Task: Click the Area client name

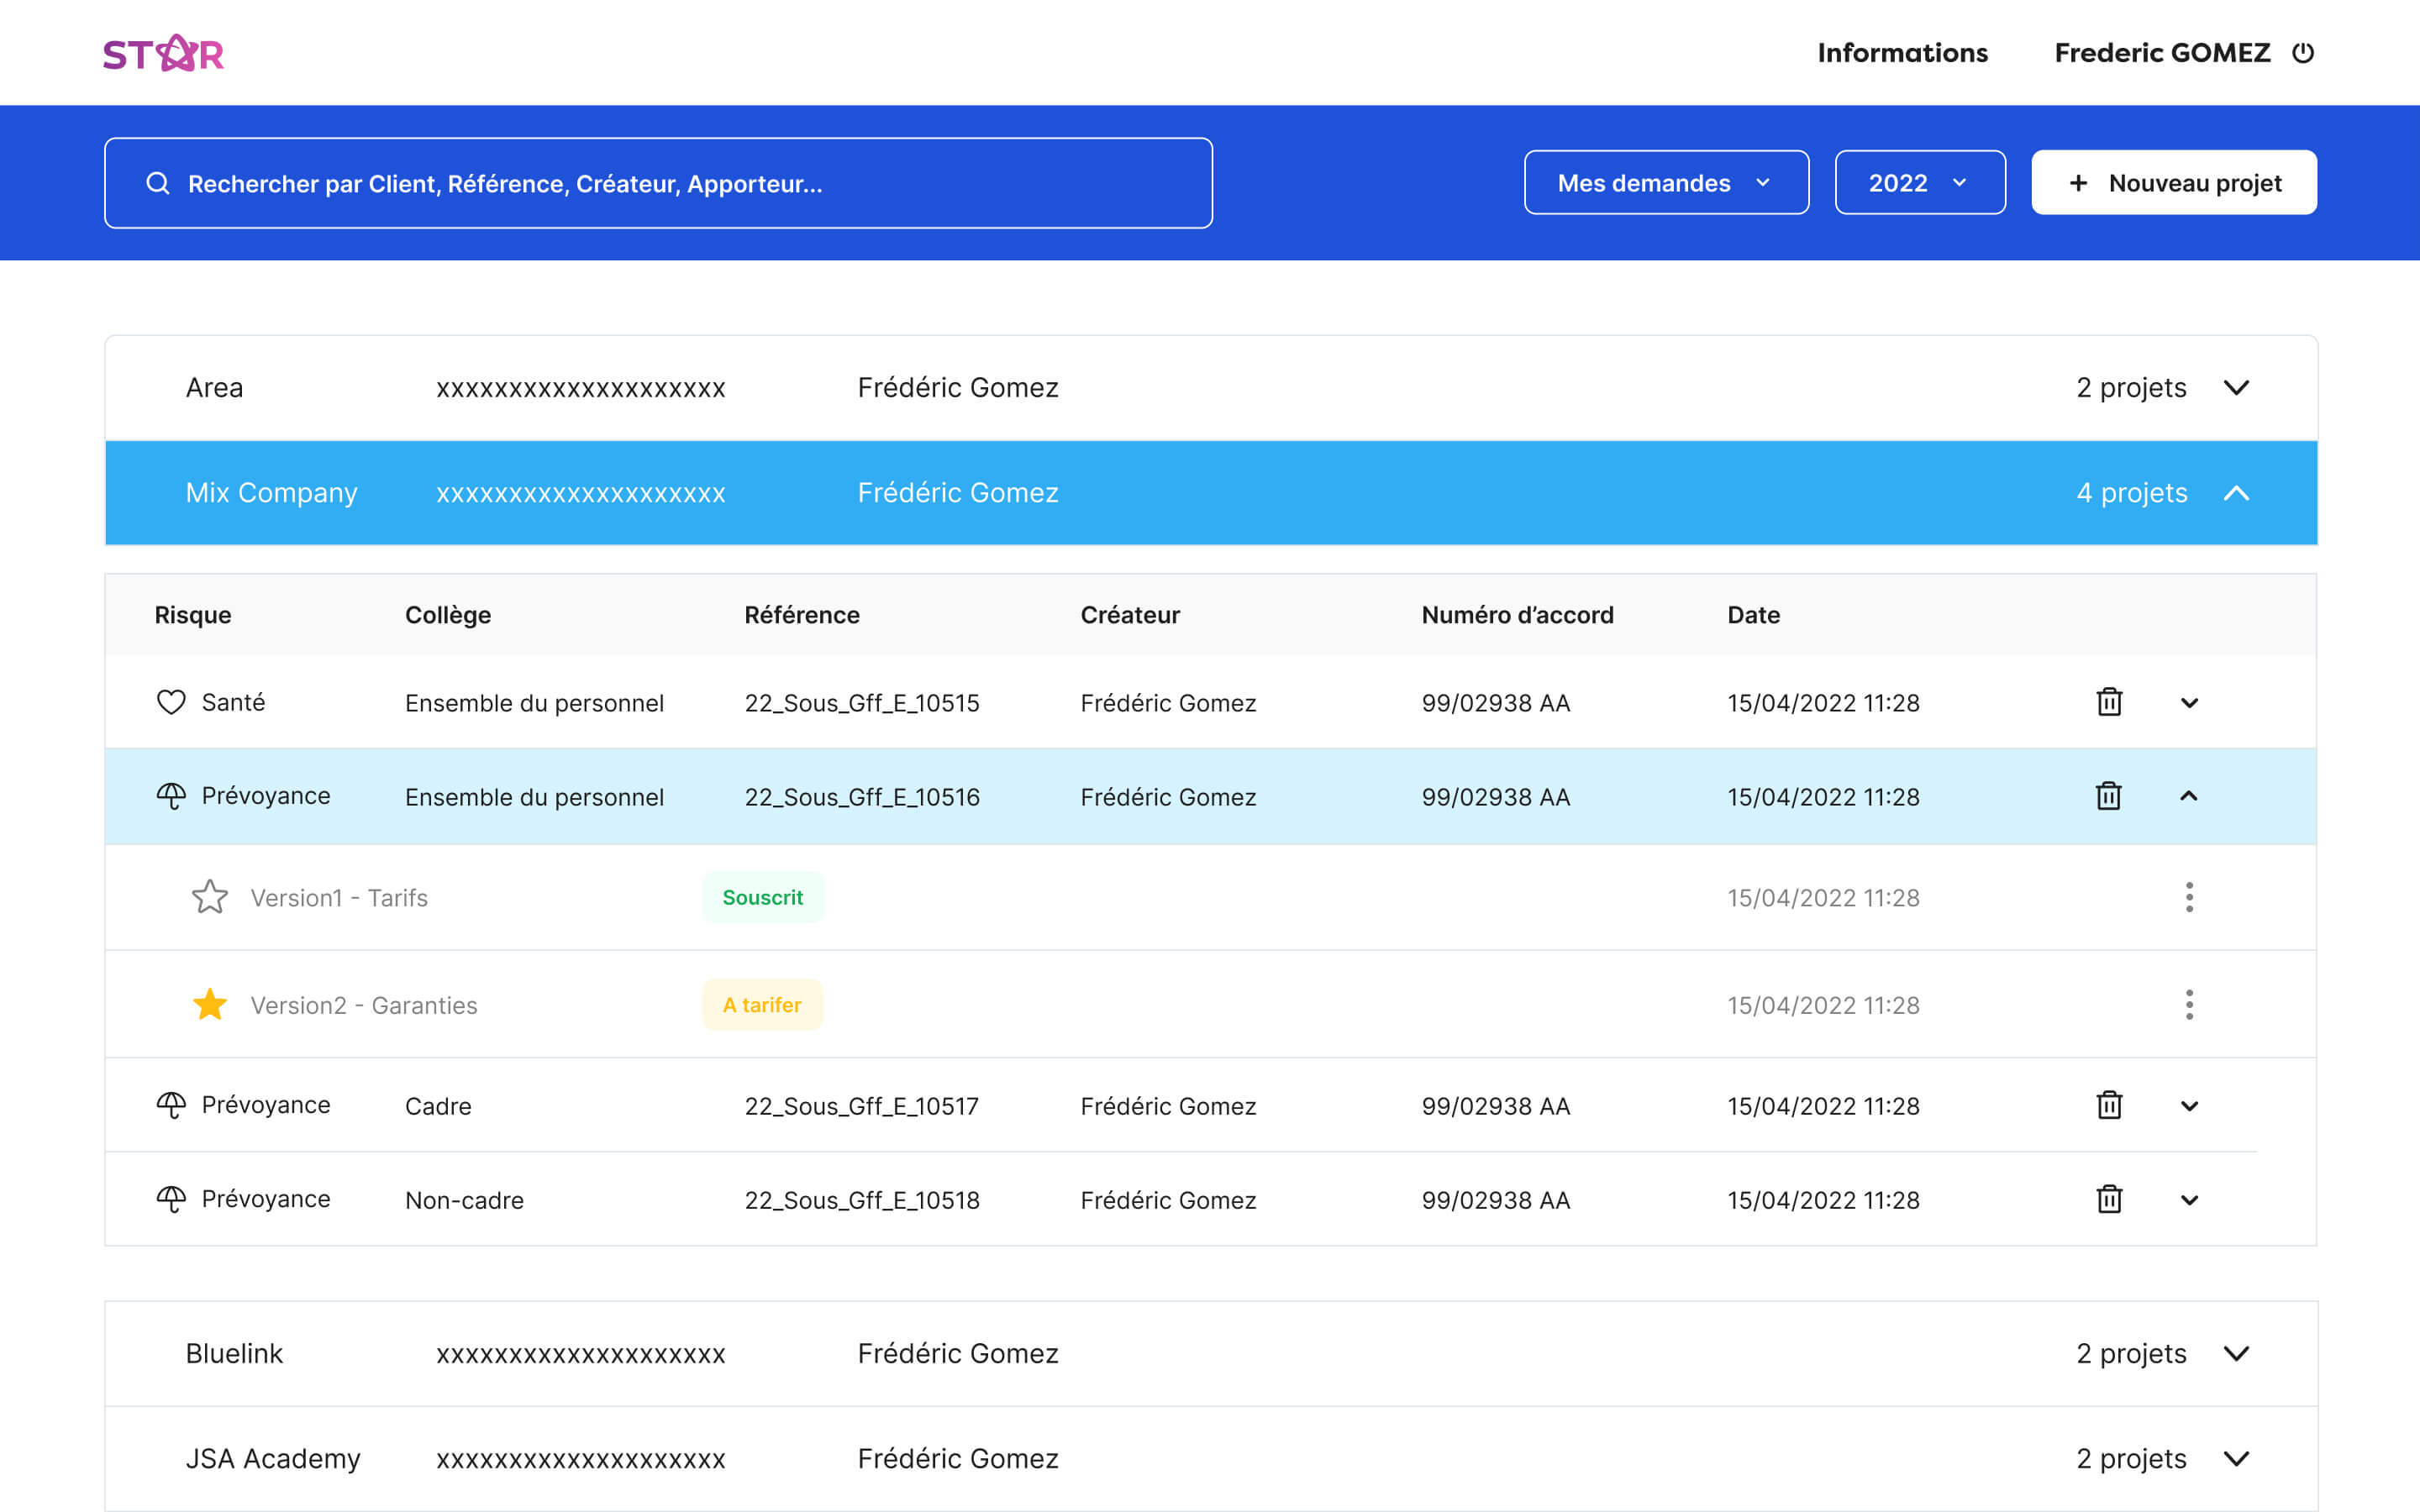Action: (214, 387)
